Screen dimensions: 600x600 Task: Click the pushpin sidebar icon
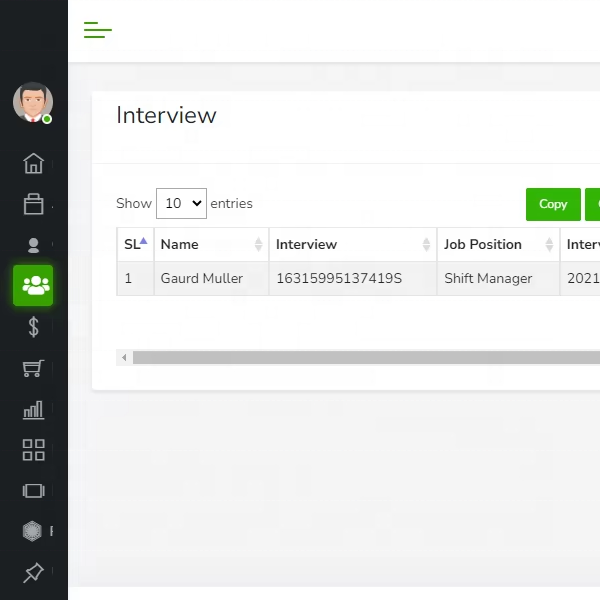click(34, 573)
